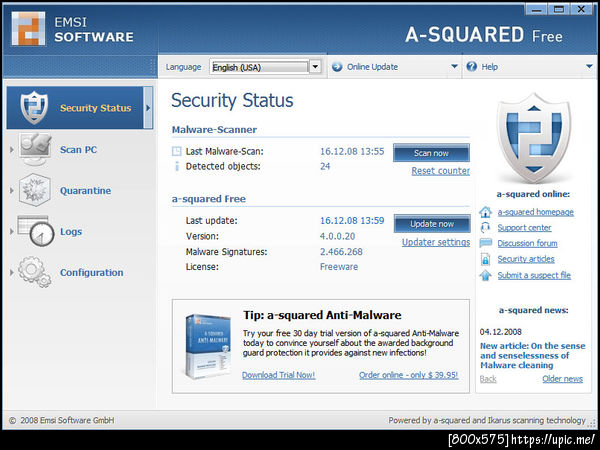This screenshot has height=450, width=600.
Task: Open the a-squared homepage link
Action: pos(535,212)
